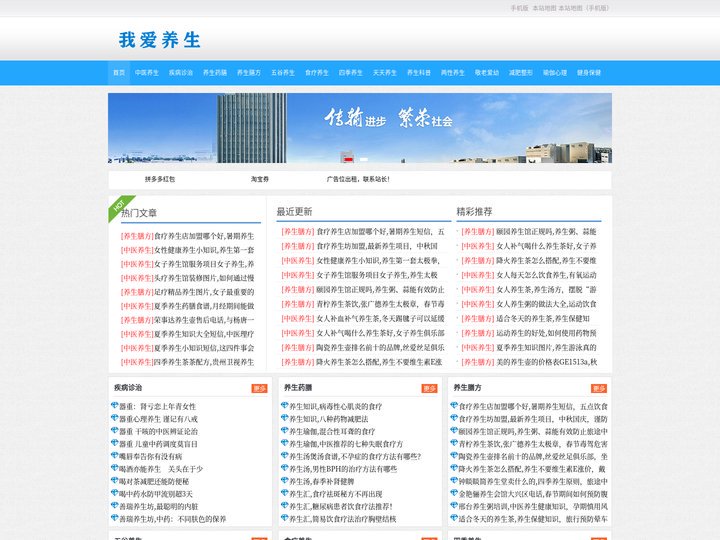The image size is (720, 540).
Task: Click diamond icon beside 养生知识,八种药物减肥法
Action: click(x=285, y=418)
